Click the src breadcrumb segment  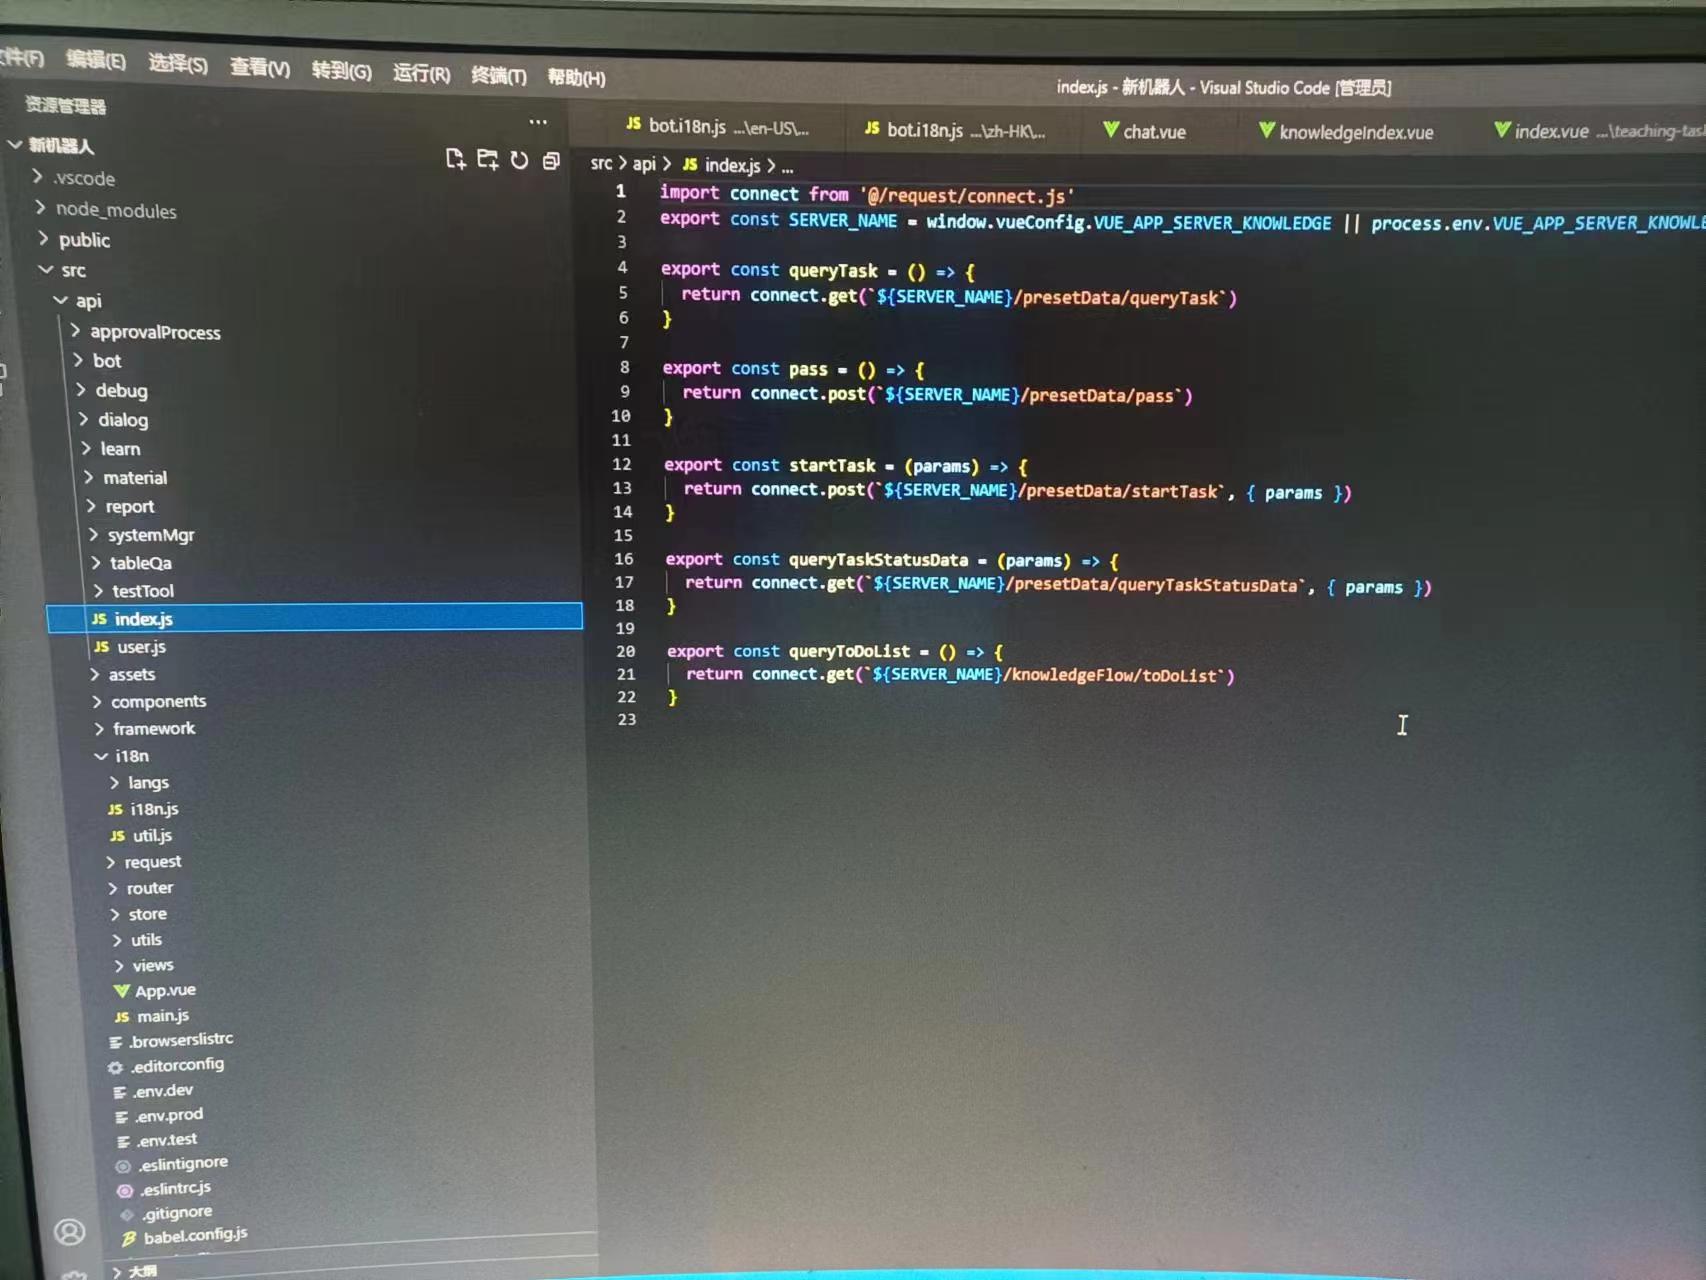point(601,163)
